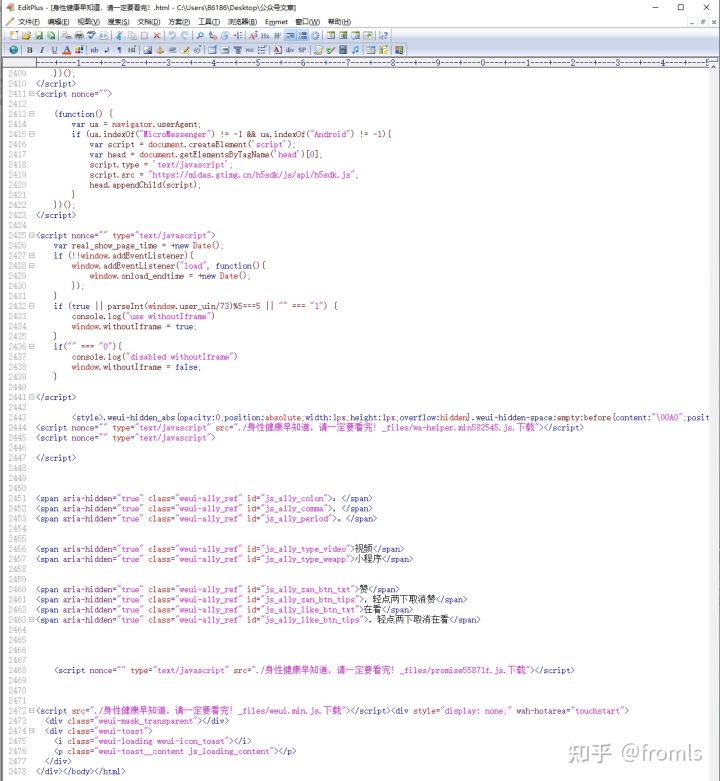Screen dimensions: 720x781
Task: Click the Paste clipboard icon
Action: pos(144,35)
